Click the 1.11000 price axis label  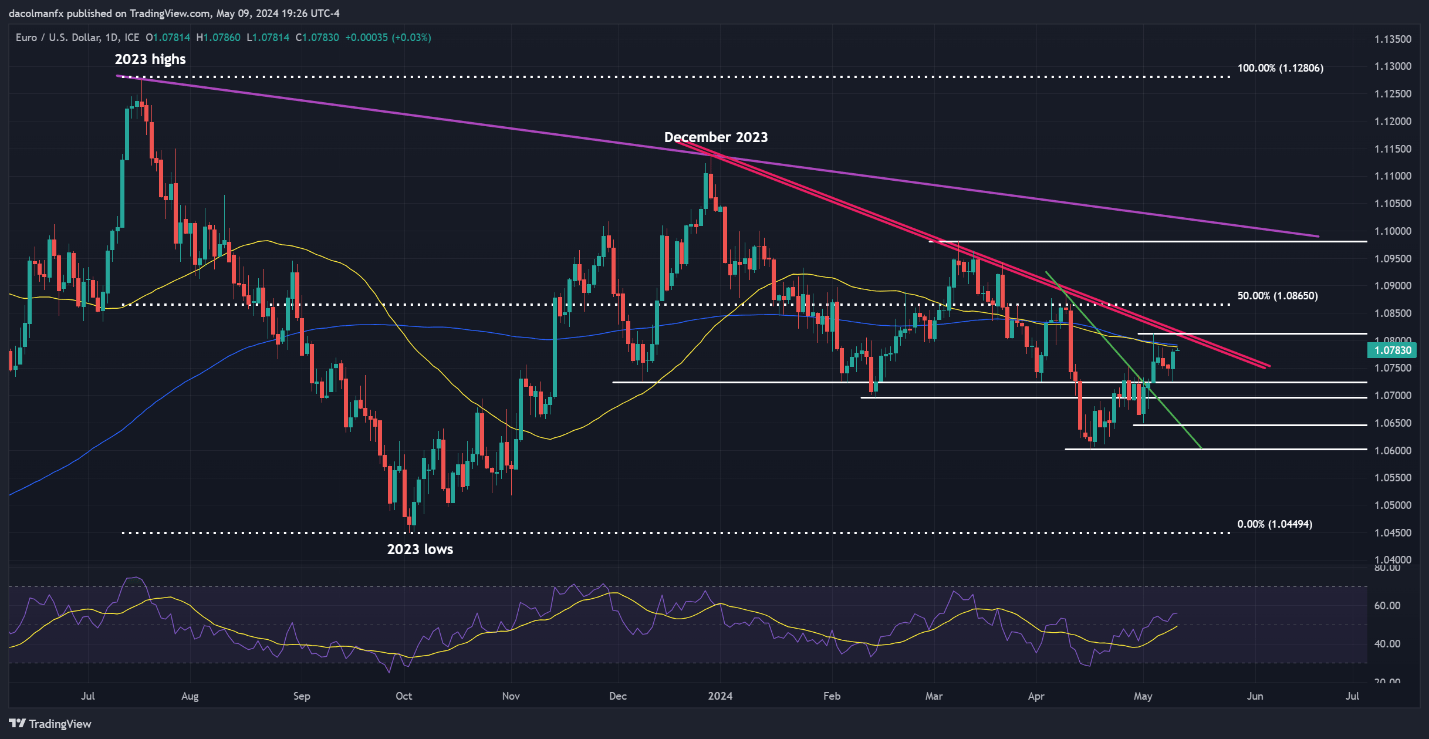coord(1392,176)
